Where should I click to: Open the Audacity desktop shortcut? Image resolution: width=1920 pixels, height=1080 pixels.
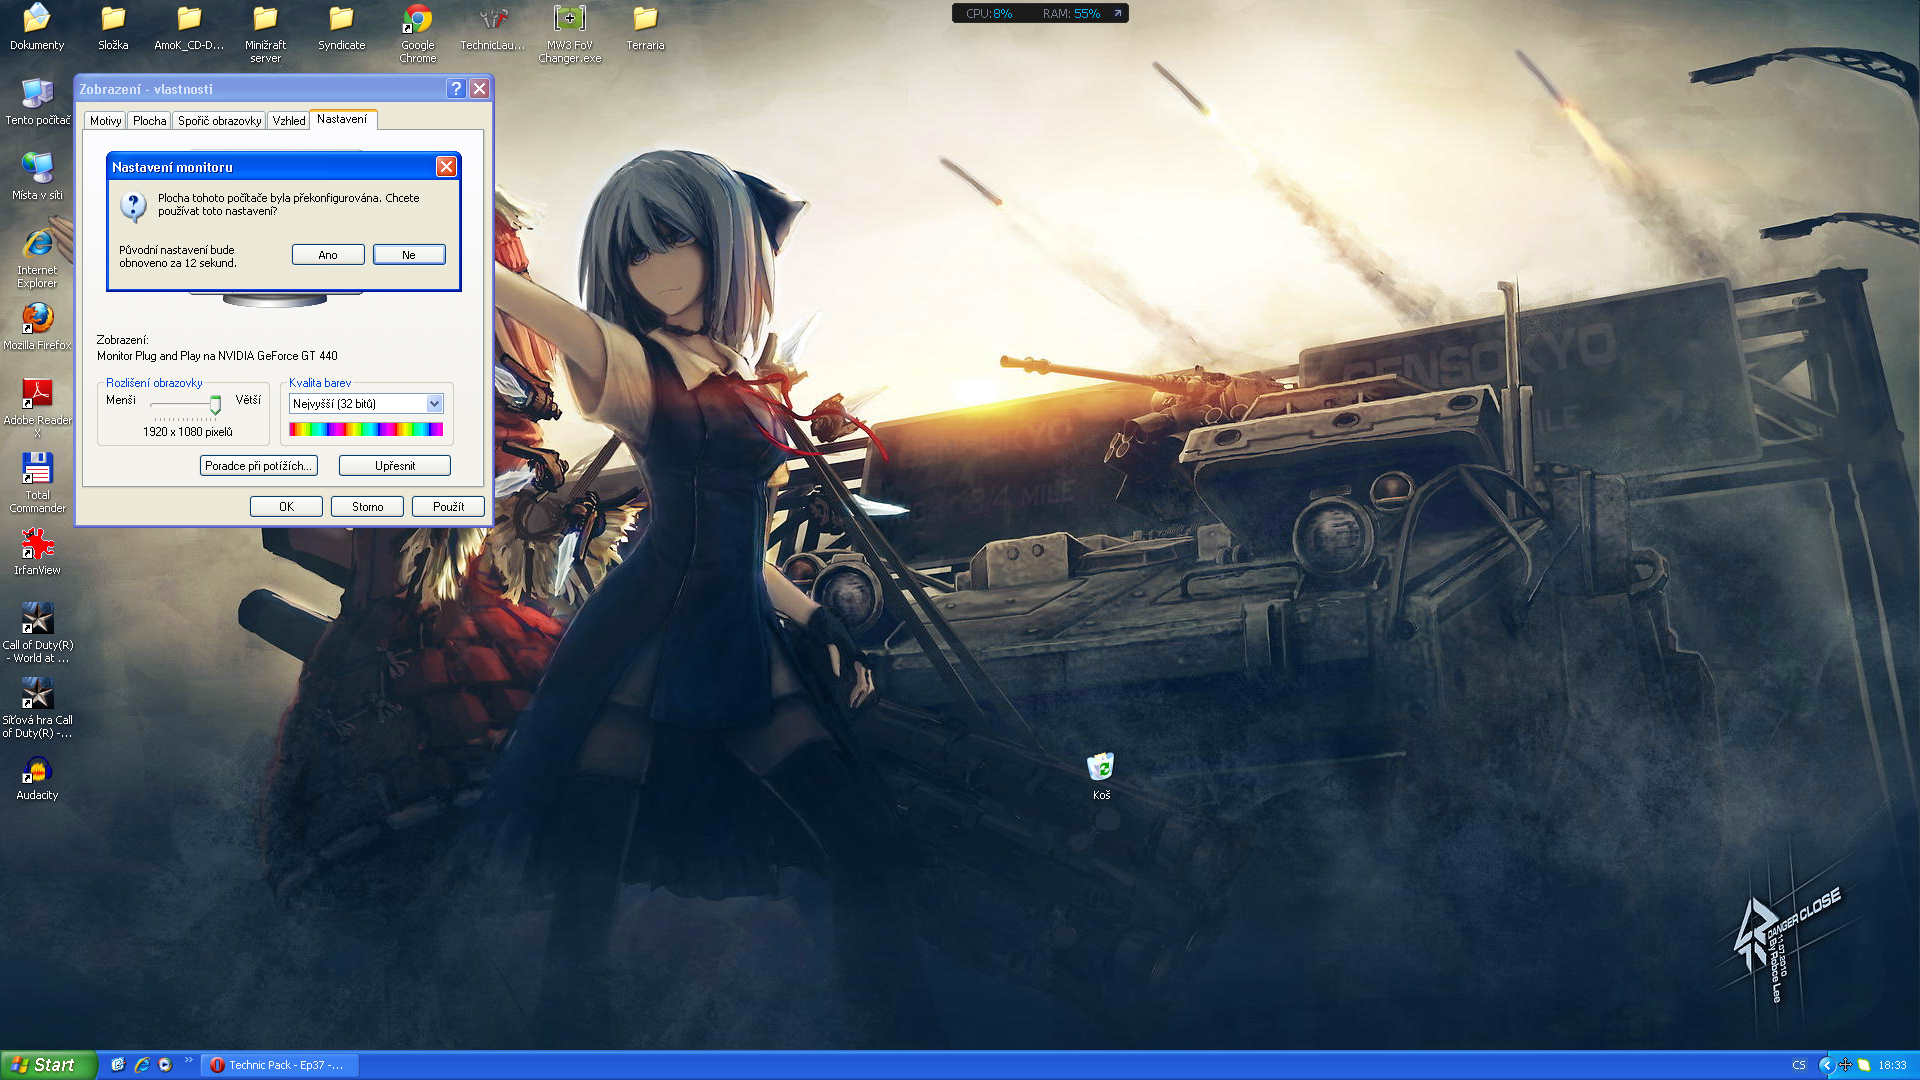37,770
